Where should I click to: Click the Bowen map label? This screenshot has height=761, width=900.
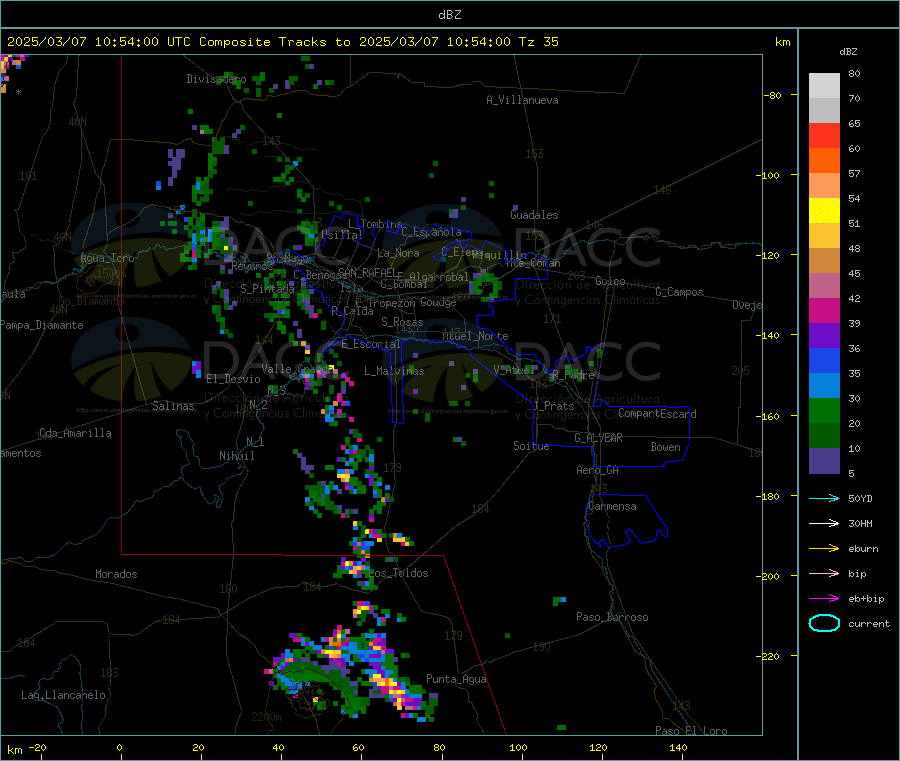coord(666,447)
